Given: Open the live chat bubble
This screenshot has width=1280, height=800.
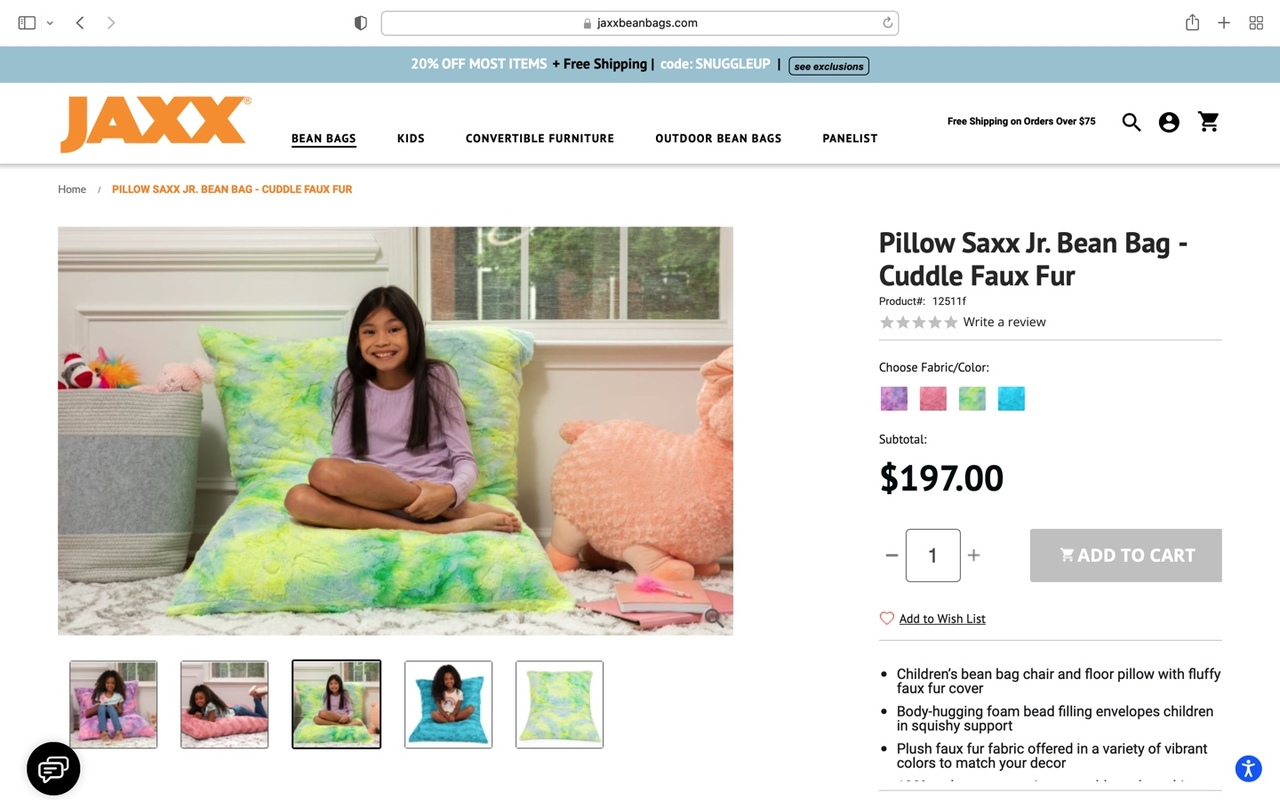Looking at the screenshot, I should [x=53, y=769].
